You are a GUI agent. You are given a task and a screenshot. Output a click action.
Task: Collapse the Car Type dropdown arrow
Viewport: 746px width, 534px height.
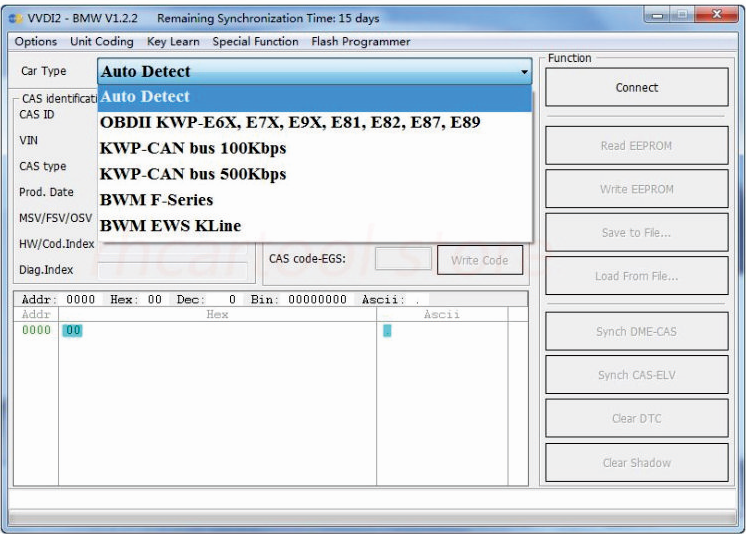click(x=524, y=72)
